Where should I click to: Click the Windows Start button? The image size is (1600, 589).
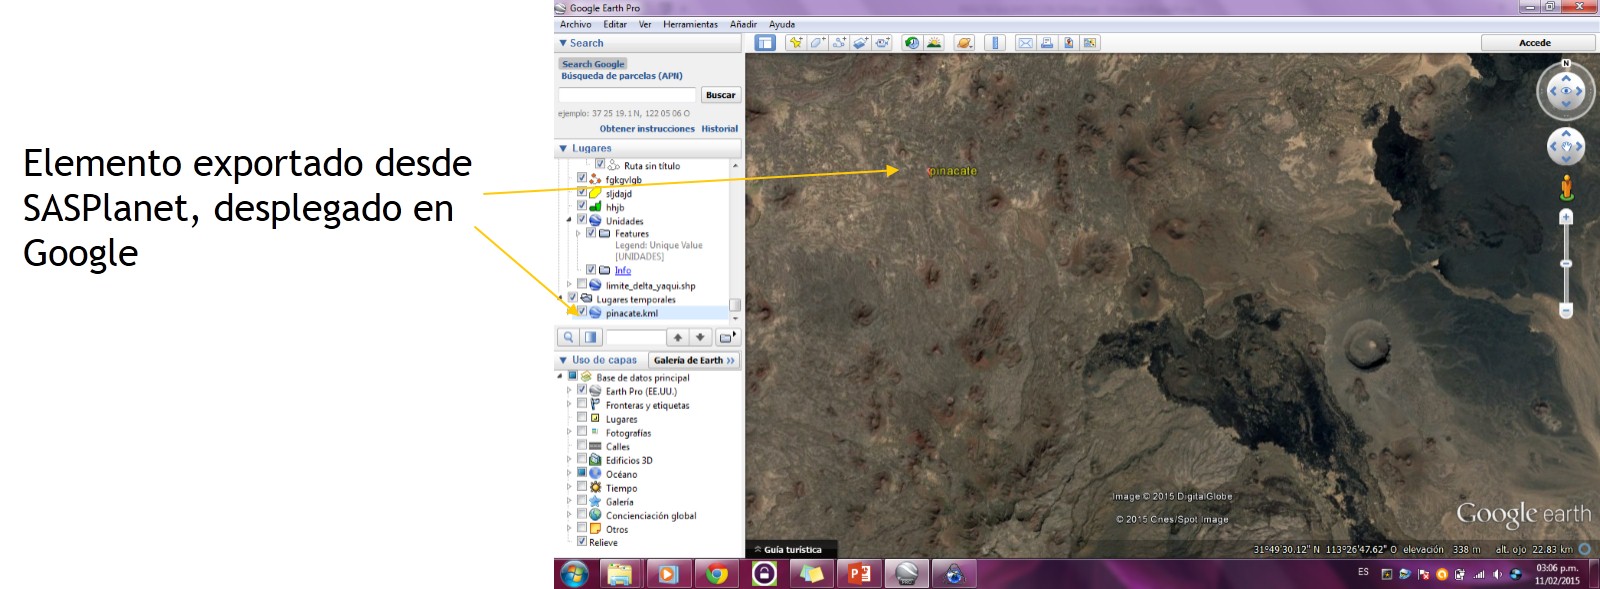574,574
